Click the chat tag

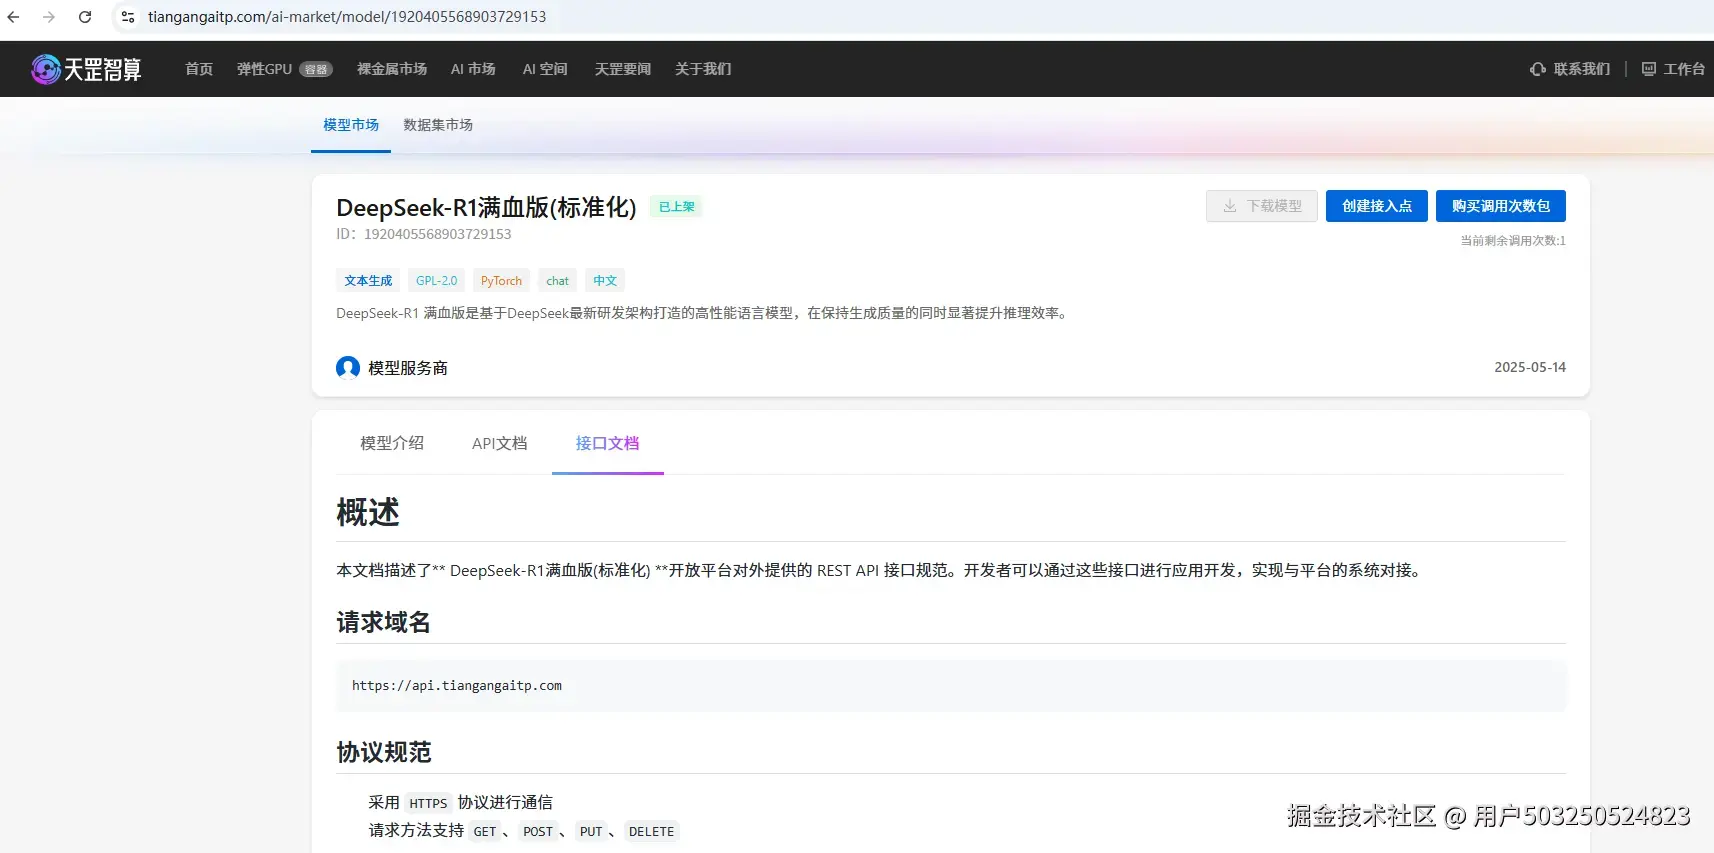click(557, 281)
